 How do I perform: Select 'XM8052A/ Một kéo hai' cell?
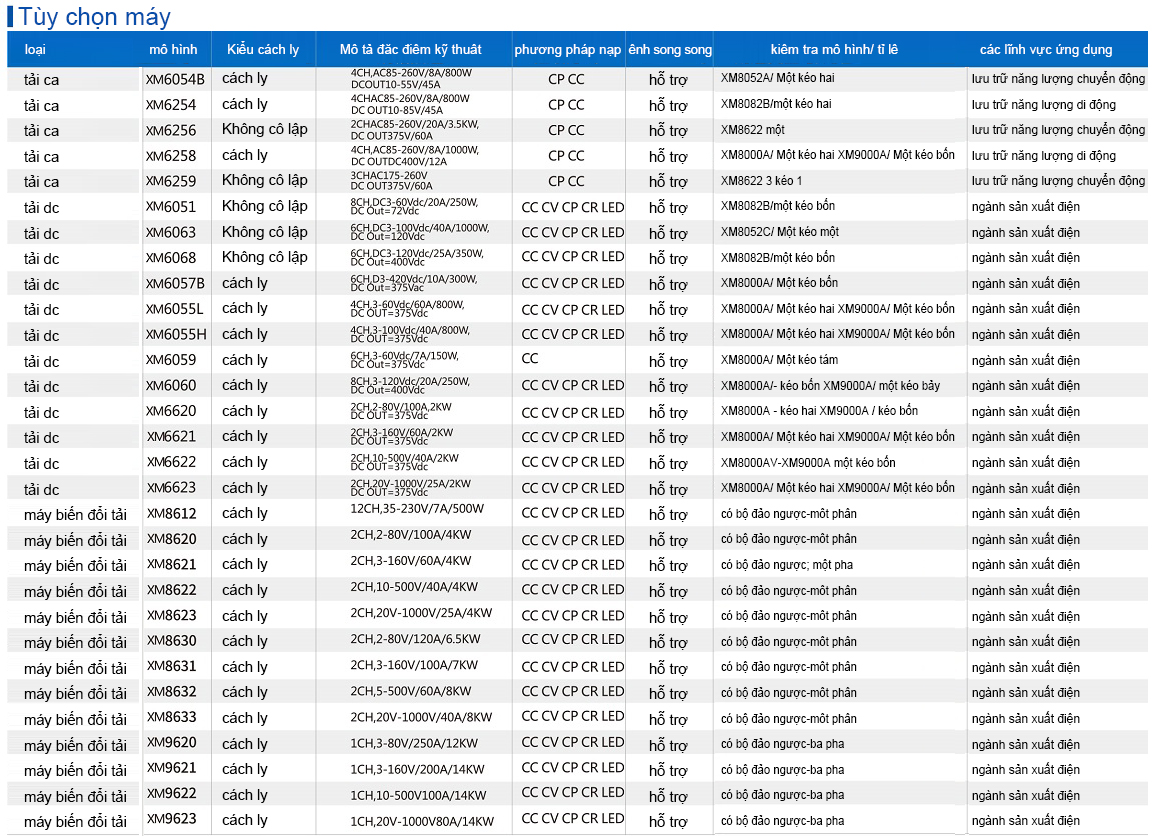[x=778, y=78]
